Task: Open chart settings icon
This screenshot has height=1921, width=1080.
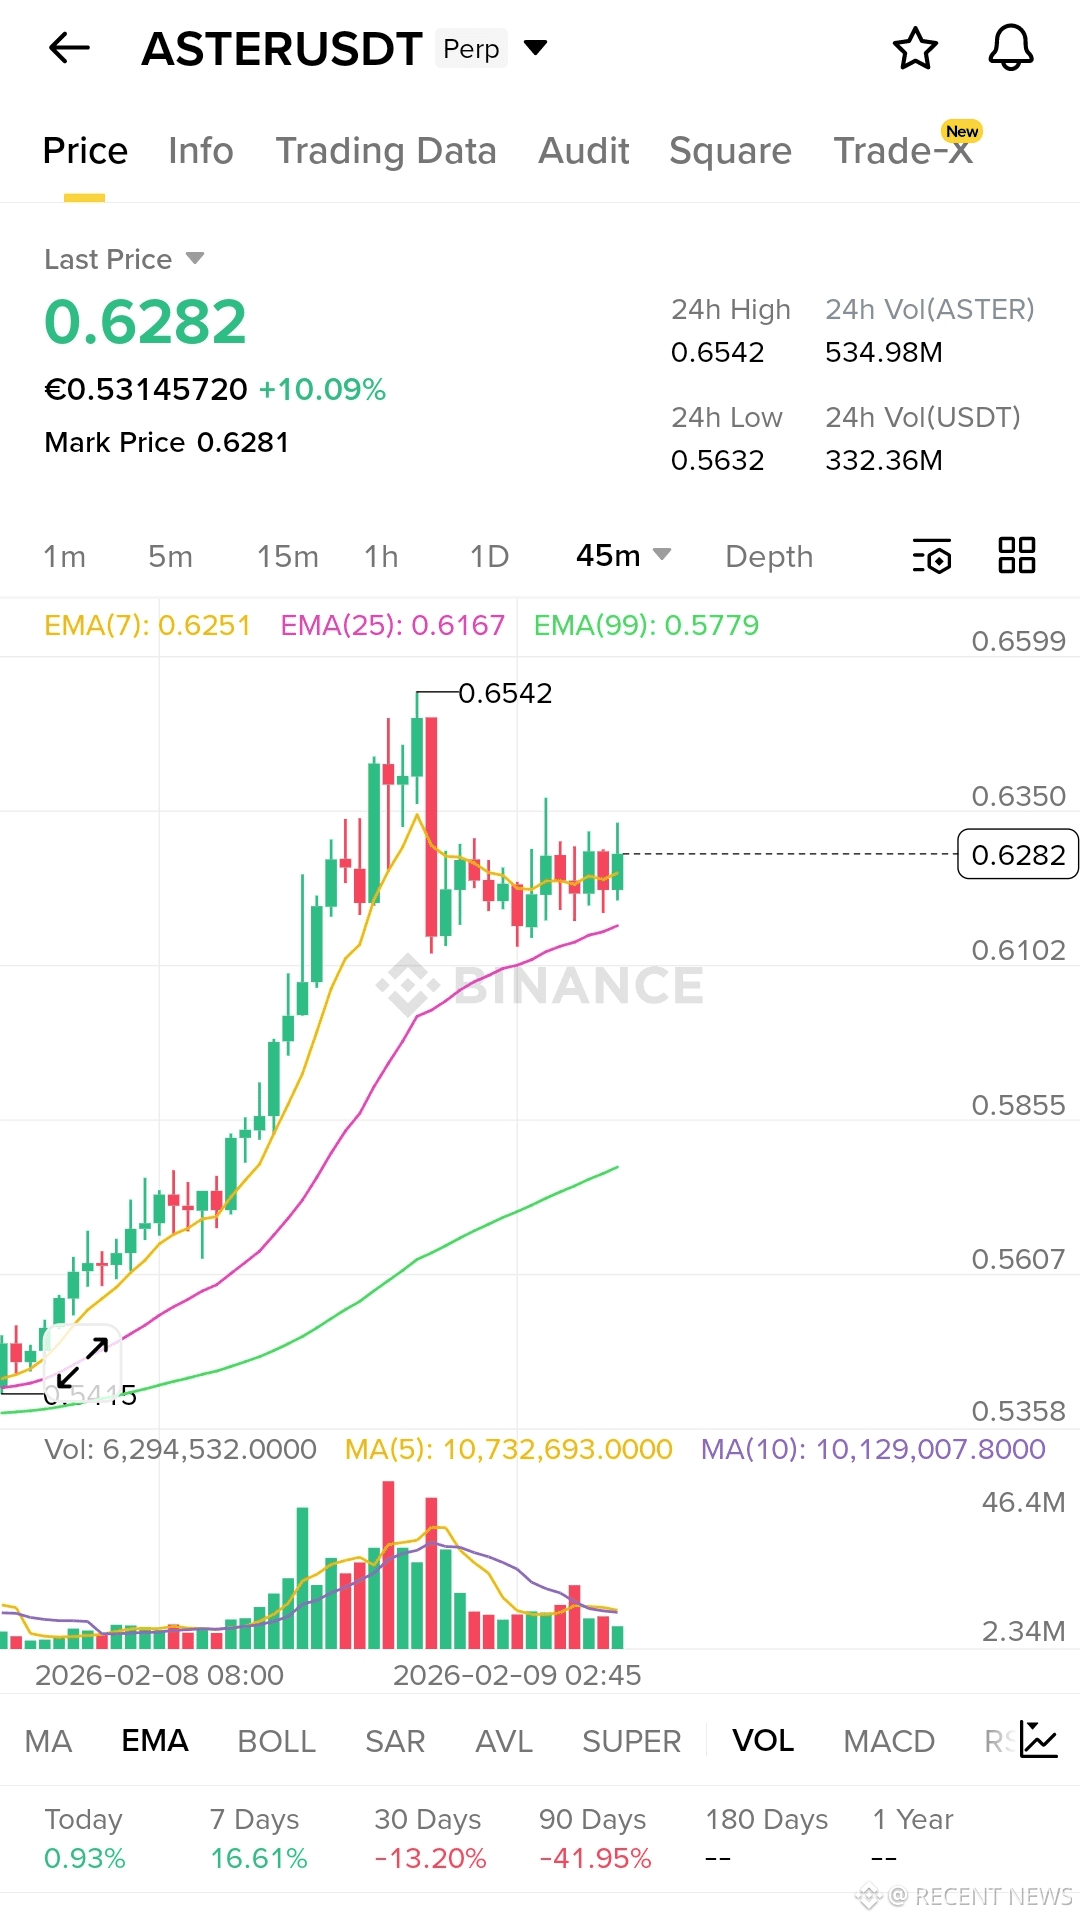Action: point(932,556)
